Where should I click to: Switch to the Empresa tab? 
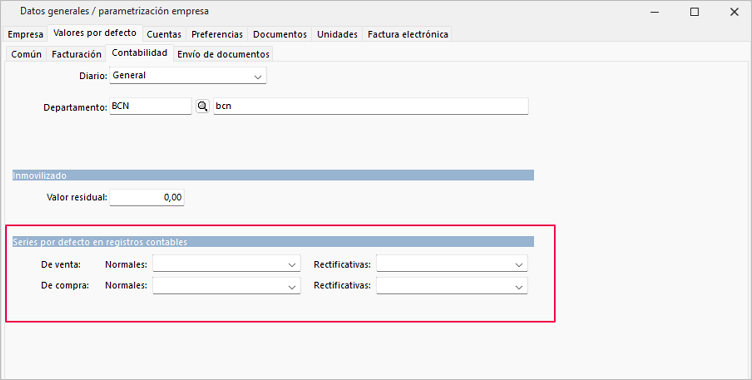pos(25,35)
